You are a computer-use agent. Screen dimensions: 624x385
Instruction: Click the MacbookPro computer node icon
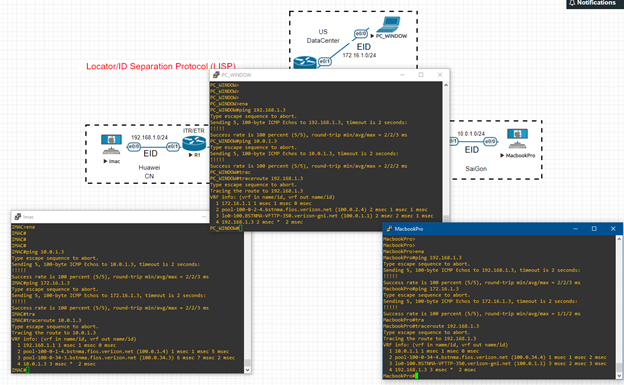[517, 139]
